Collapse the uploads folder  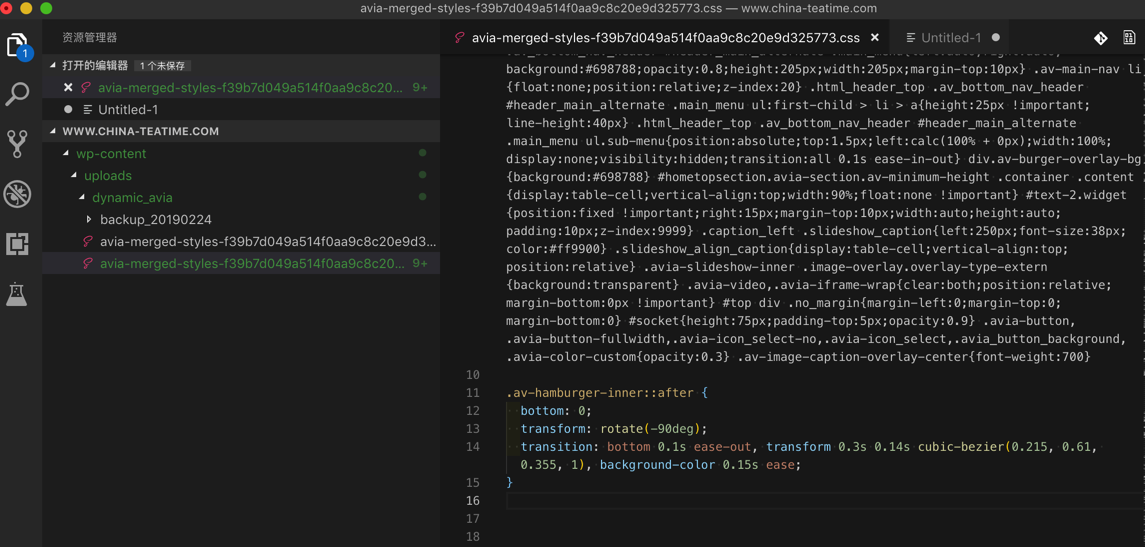pyautogui.click(x=74, y=176)
